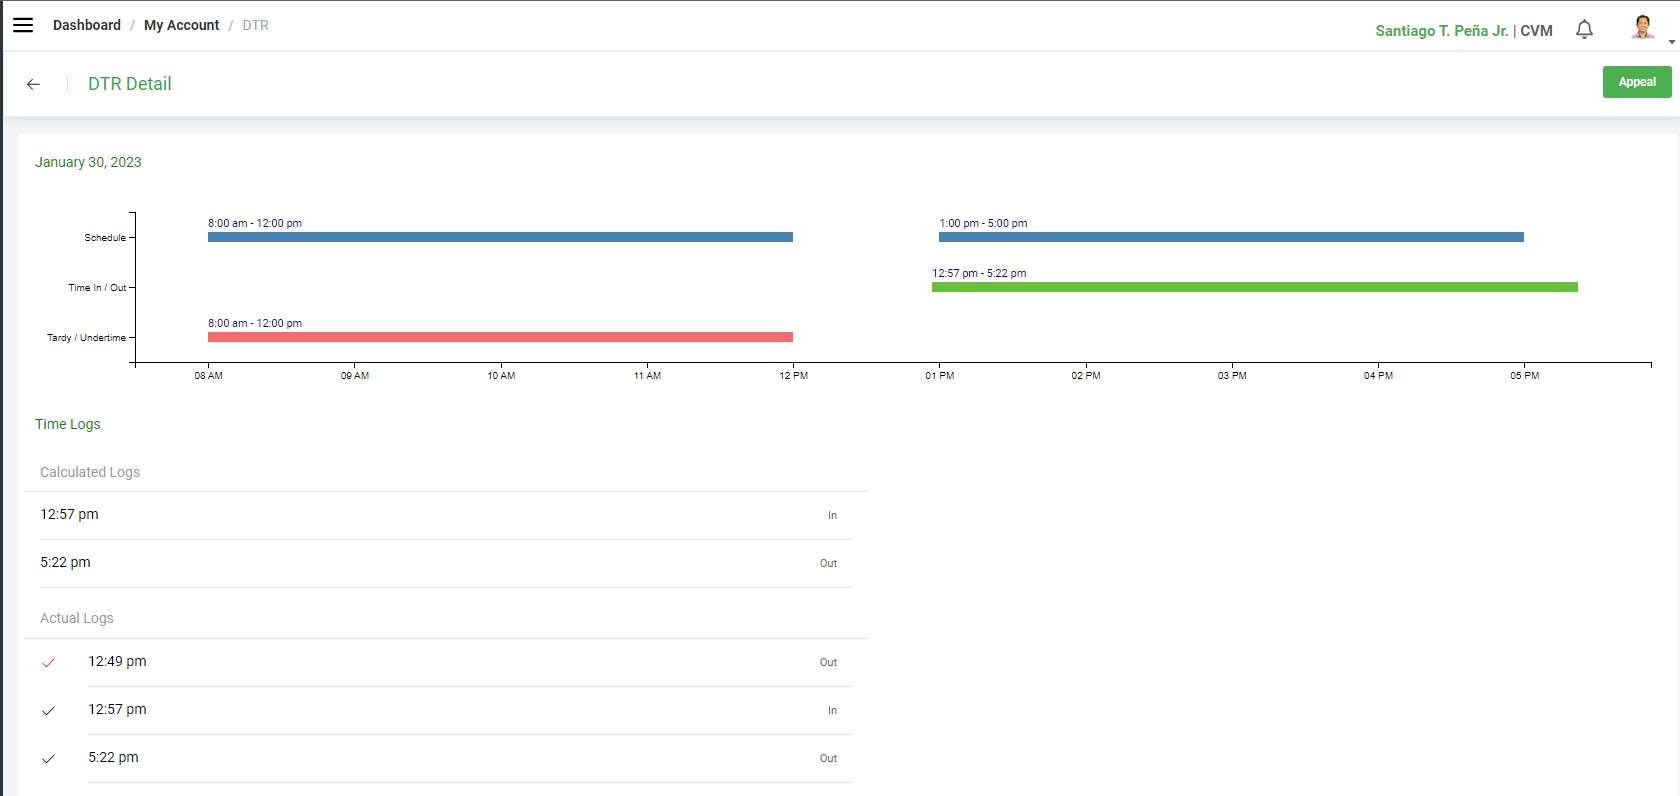Click the user profile avatar

(1641, 27)
